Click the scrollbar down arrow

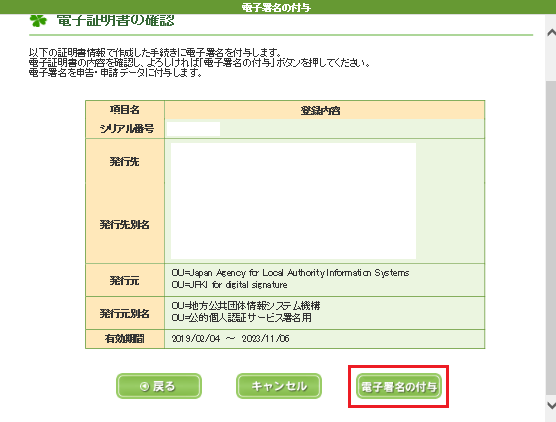pos(551,405)
